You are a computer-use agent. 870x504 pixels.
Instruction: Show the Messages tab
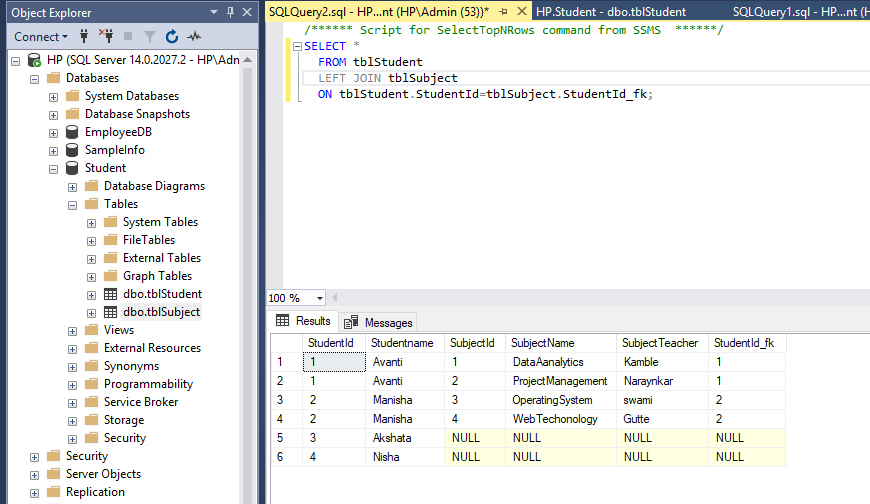tap(377, 322)
